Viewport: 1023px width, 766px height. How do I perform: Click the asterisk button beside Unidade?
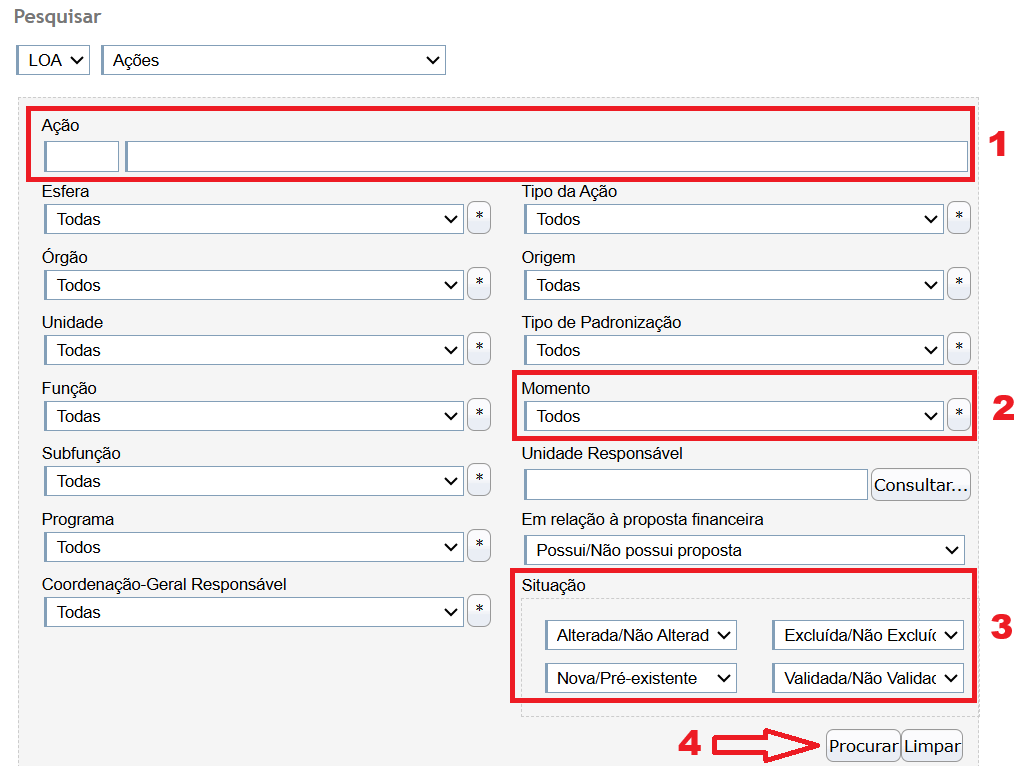click(479, 349)
